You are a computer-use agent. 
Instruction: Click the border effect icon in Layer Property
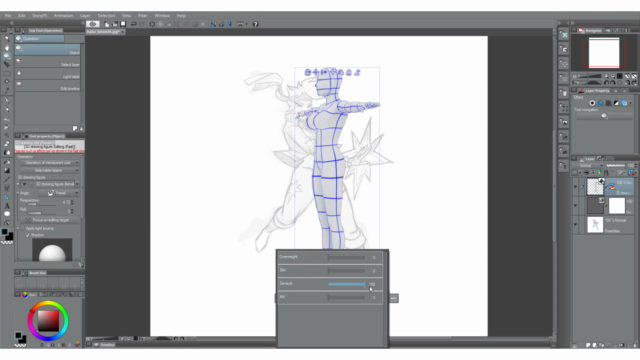(592, 103)
